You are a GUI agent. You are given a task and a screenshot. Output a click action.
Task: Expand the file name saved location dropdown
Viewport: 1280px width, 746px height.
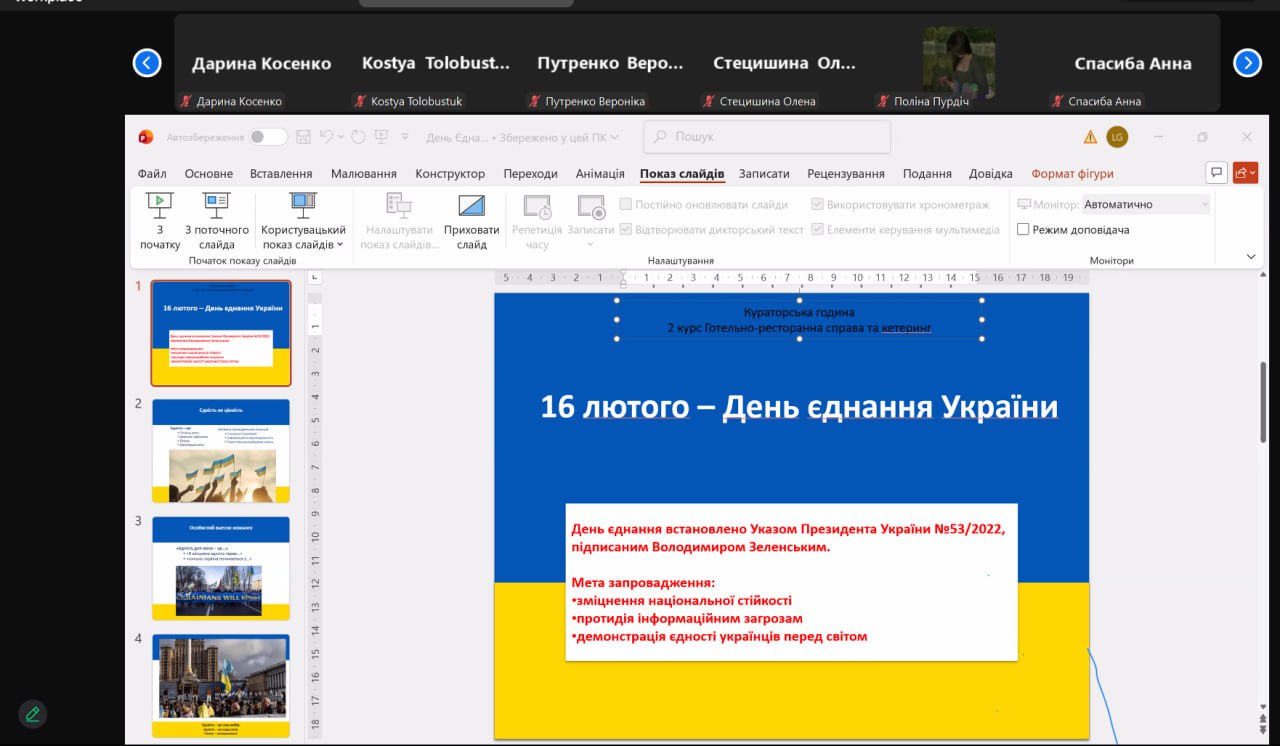click(x=614, y=137)
